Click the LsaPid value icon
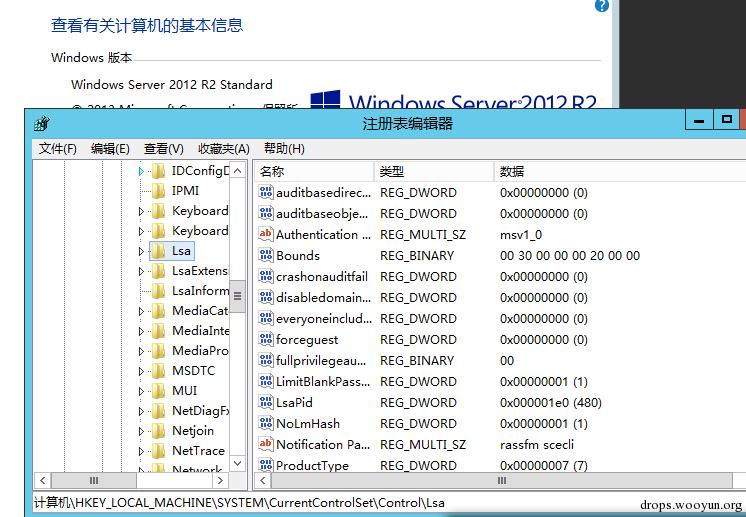 [x=265, y=402]
